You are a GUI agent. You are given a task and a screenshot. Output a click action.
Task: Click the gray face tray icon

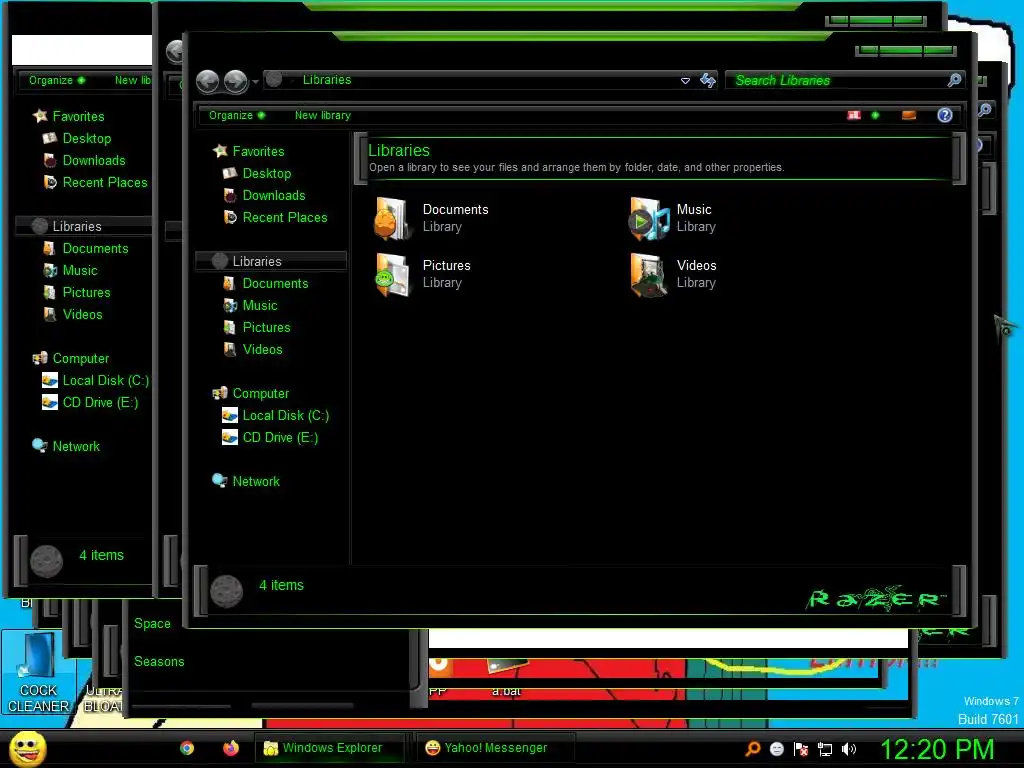(x=776, y=749)
